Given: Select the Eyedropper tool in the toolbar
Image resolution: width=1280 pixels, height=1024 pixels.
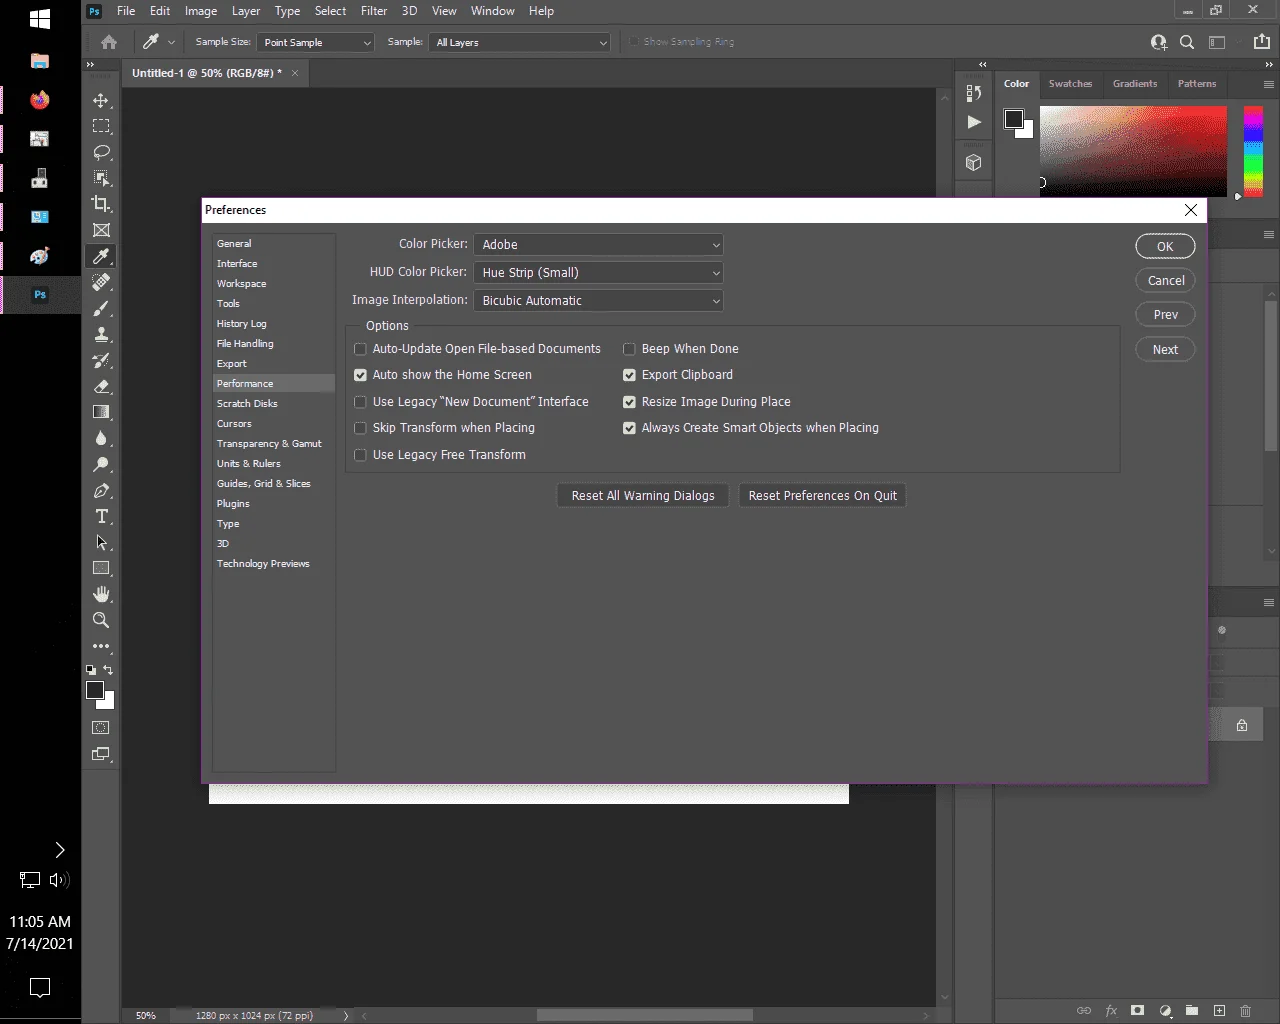Looking at the screenshot, I should tap(101, 256).
